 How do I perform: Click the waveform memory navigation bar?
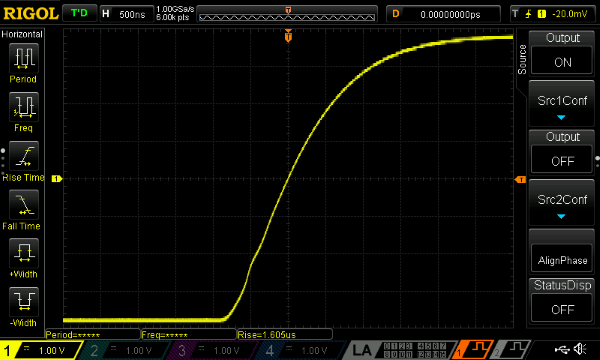pyautogui.click(x=287, y=14)
